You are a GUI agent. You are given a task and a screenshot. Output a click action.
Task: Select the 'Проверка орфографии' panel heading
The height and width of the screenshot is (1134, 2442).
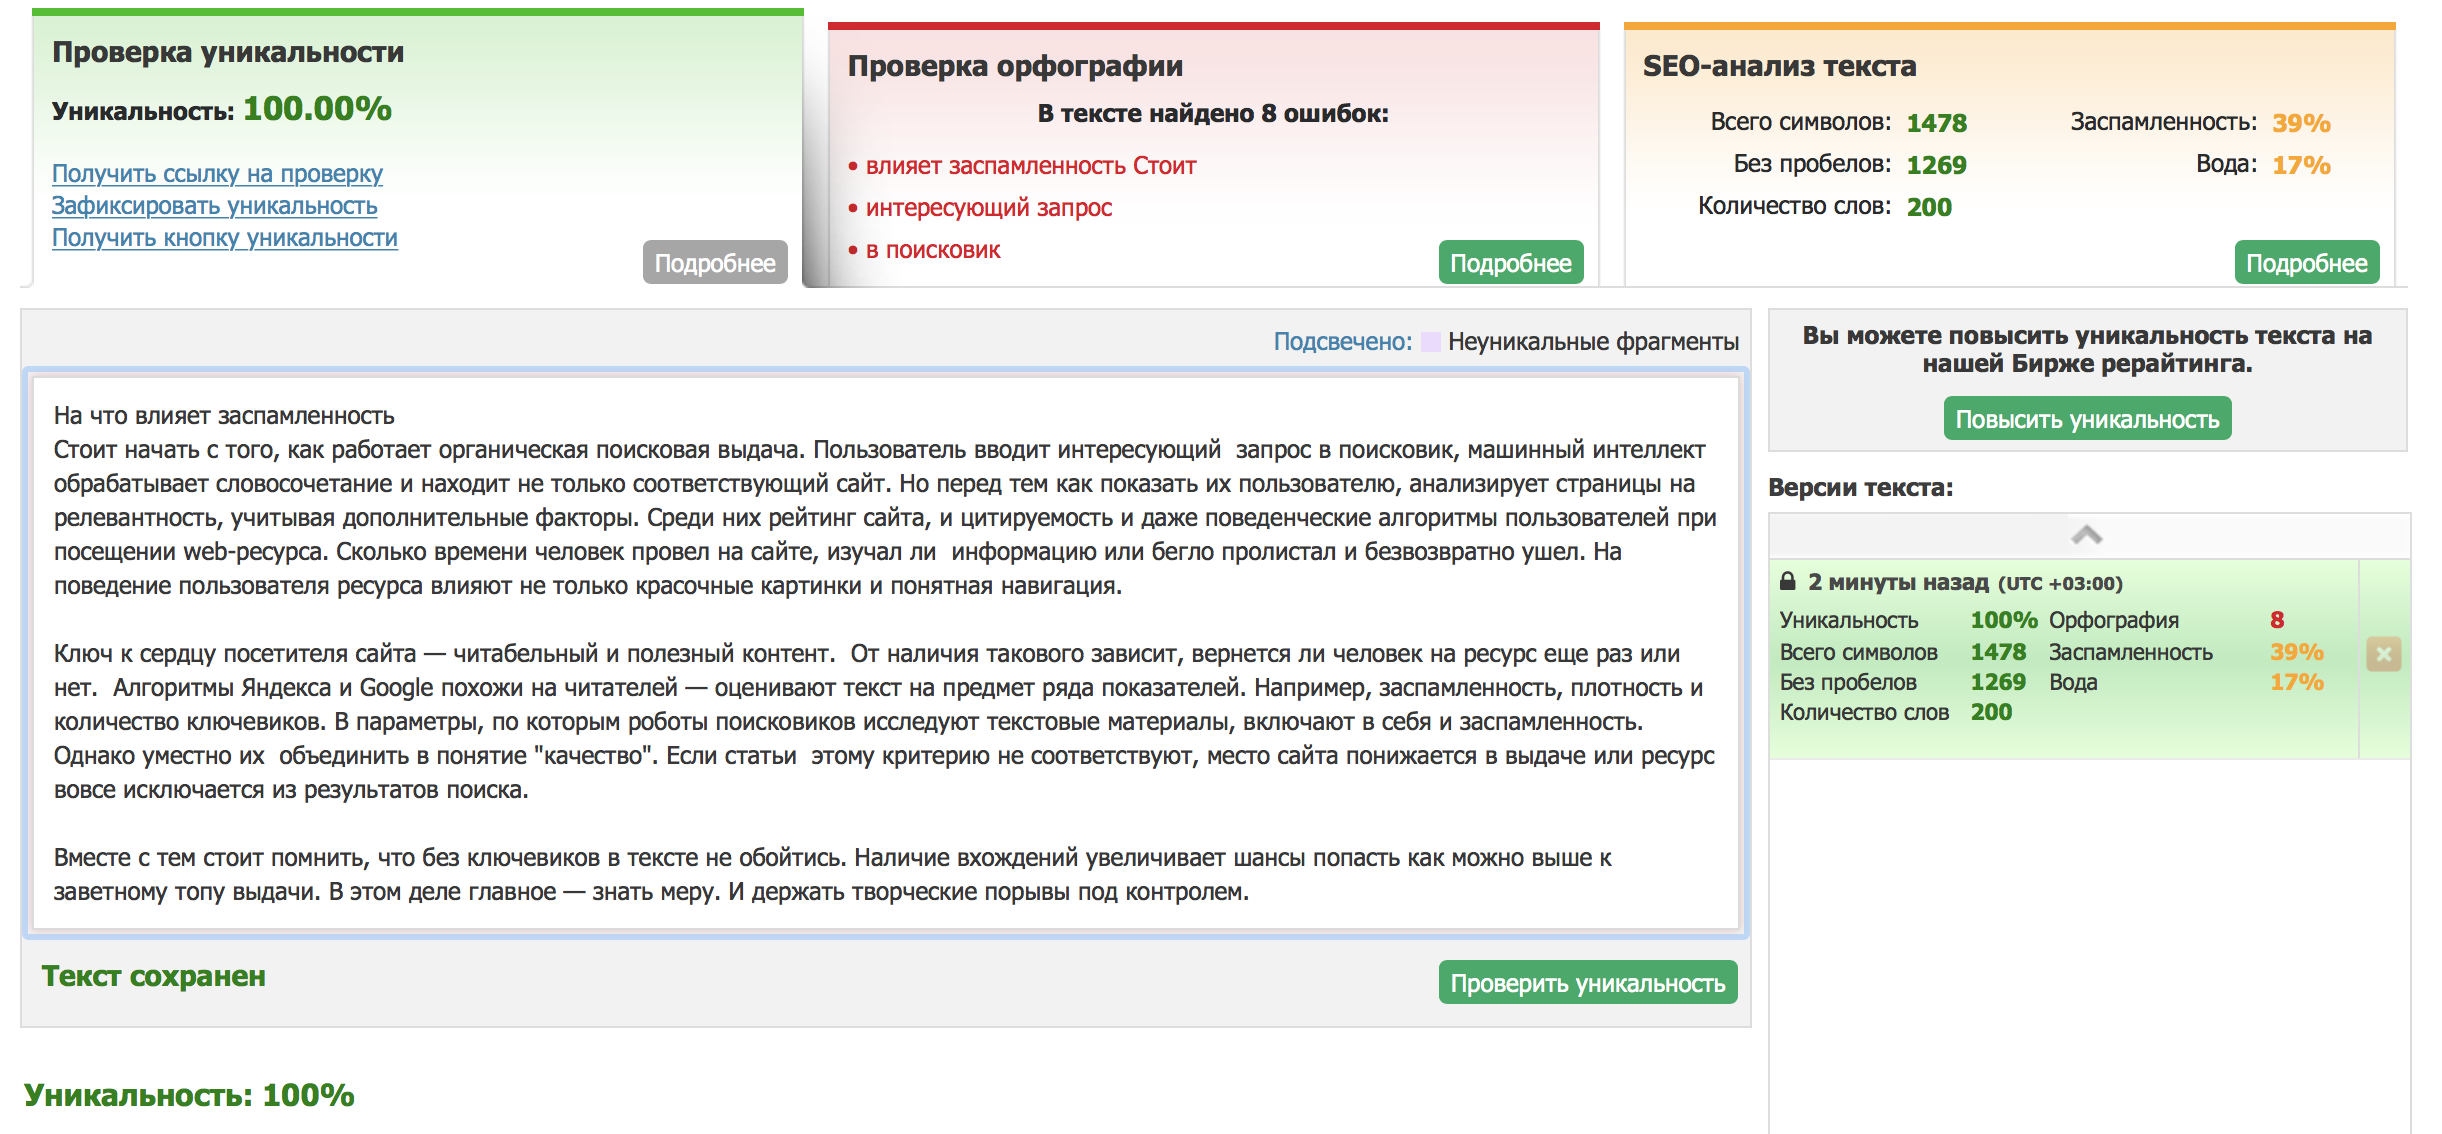pyautogui.click(x=1015, y=66)
